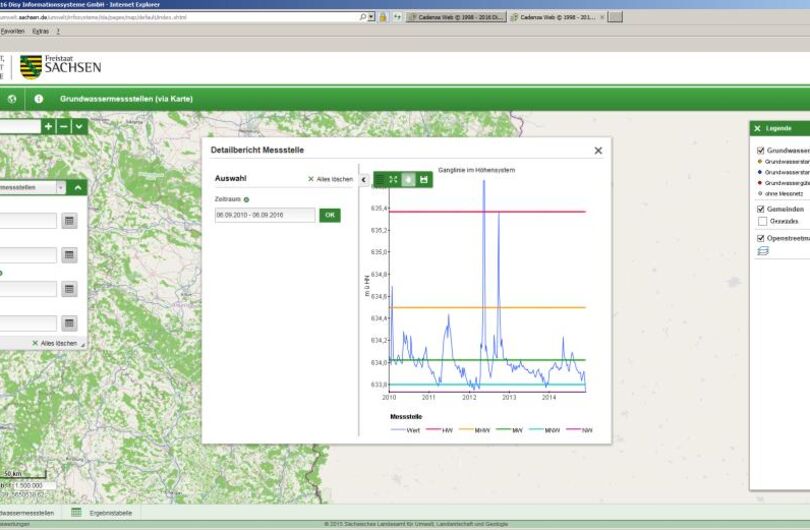Expand the map search chevron dropdown
The height and width of the screenshot is (530, 810).
coord(79,126)
